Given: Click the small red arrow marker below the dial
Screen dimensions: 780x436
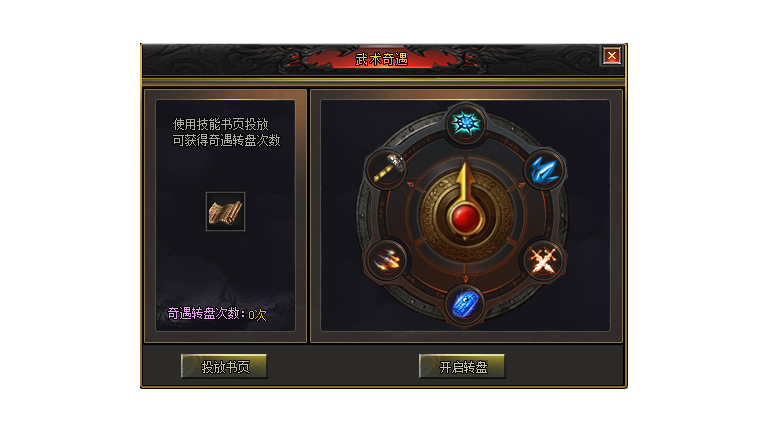Looking at the screenshot, I should pyautogui.click(x=466, y=279).
